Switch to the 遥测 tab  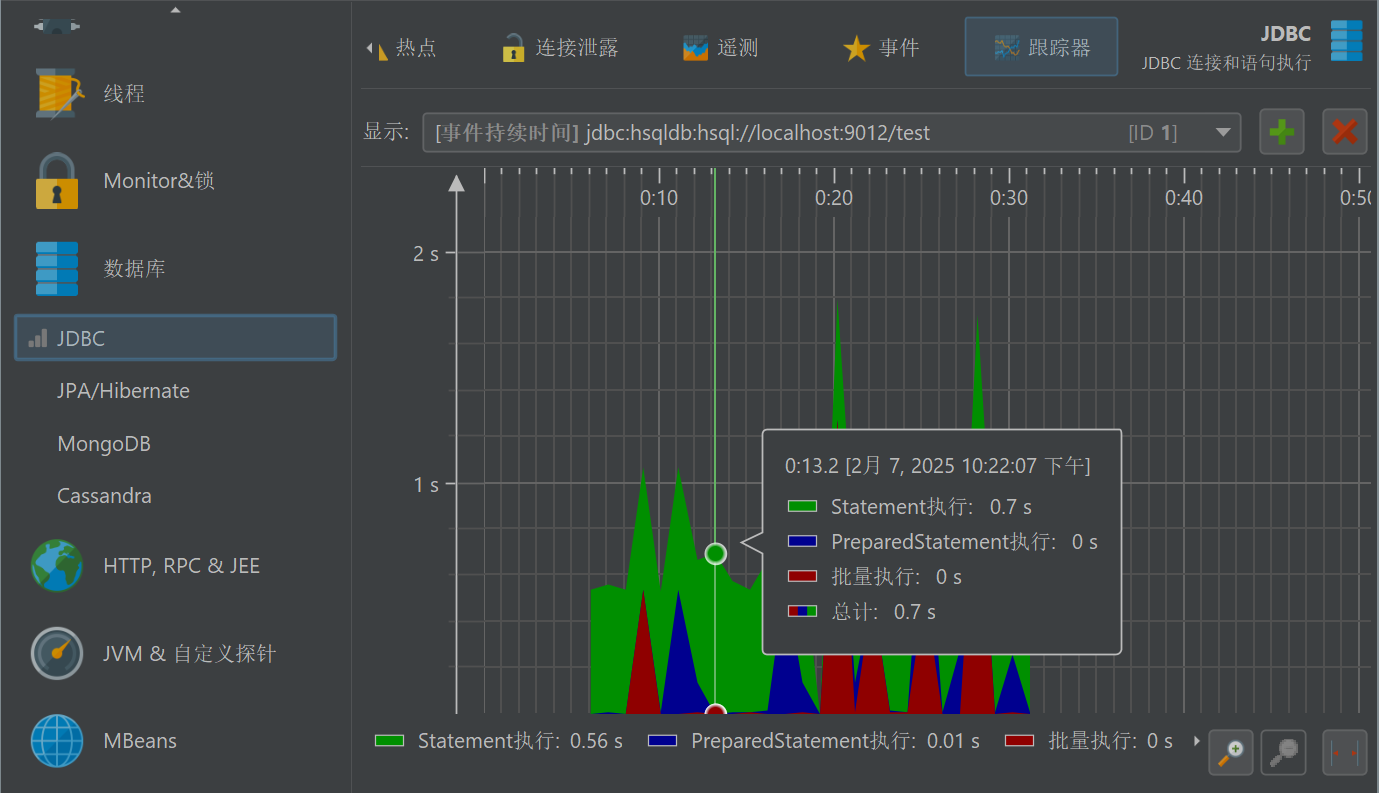[721, 48]
